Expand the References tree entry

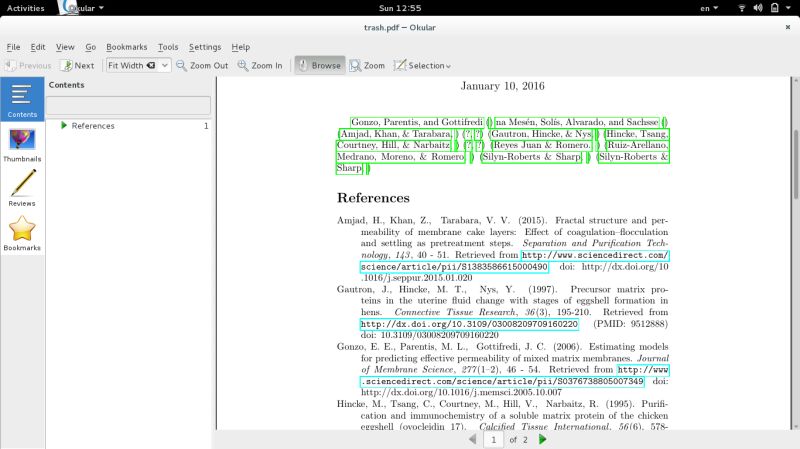coord(64,126)
